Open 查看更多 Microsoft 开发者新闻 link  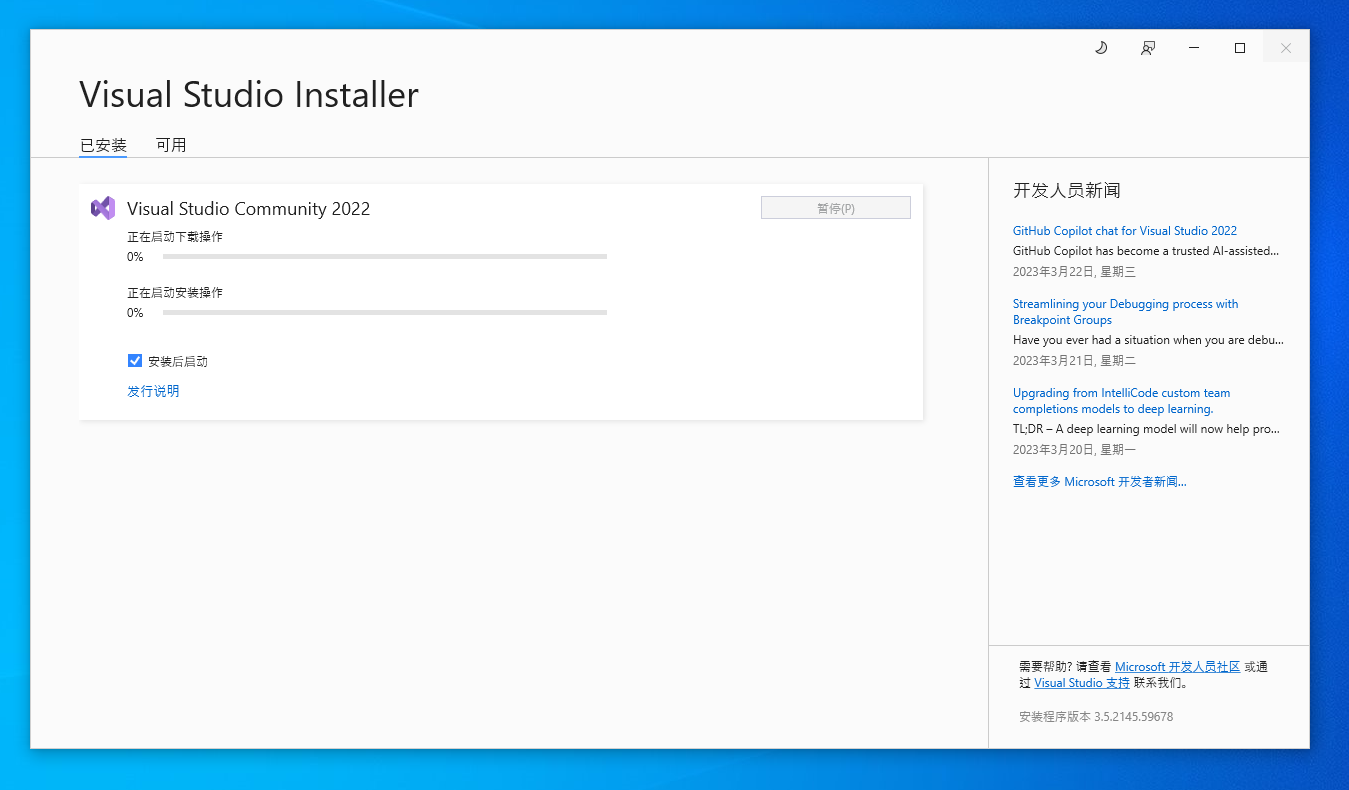[1099, 481]
